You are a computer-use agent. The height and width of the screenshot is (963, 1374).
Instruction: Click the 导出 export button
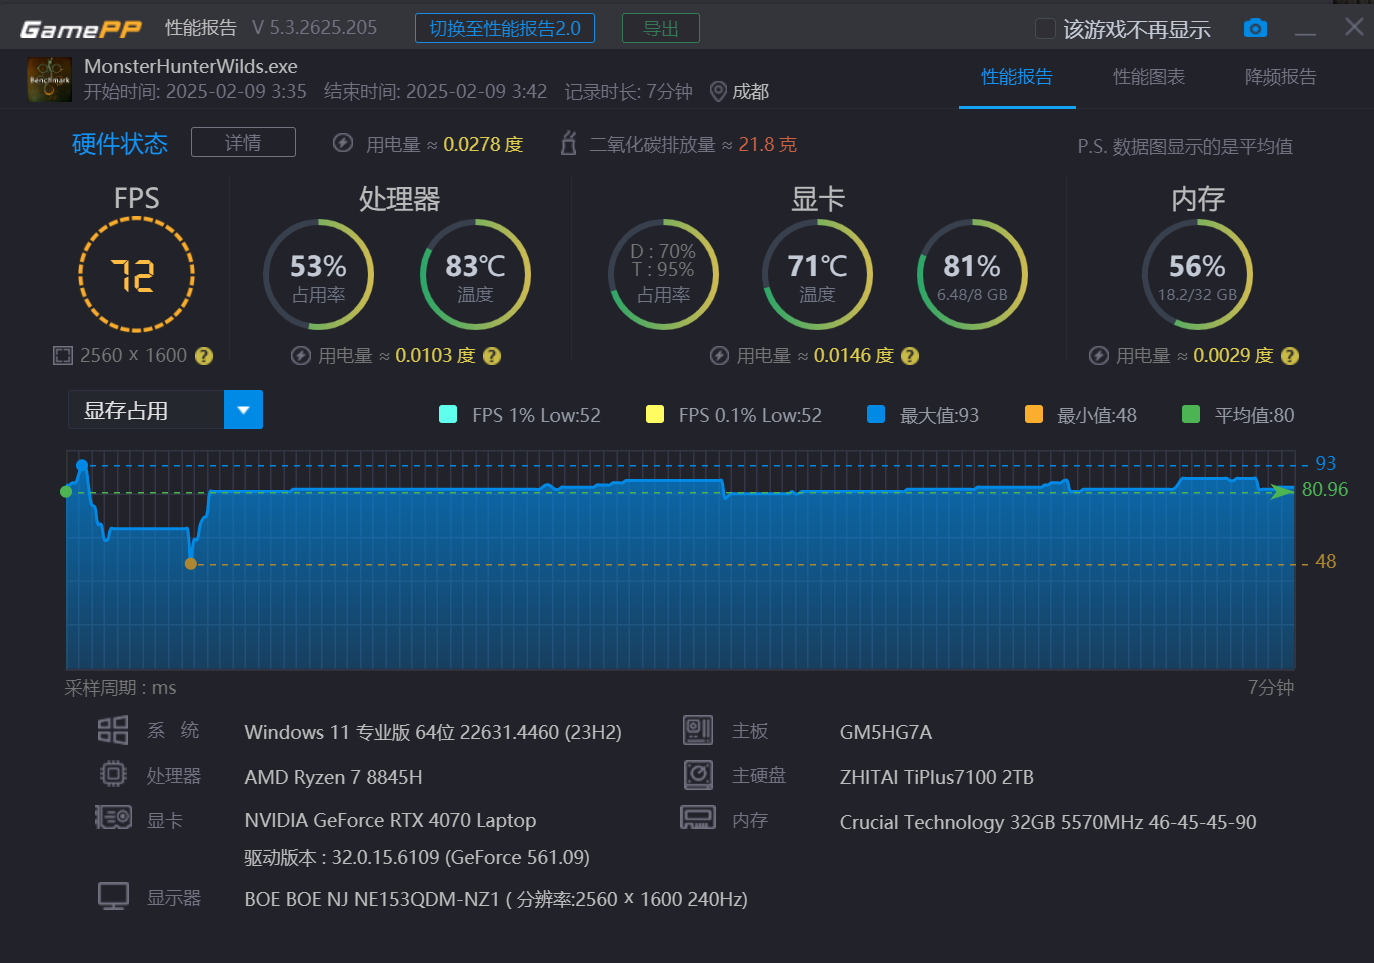click(x=660, y=28)
